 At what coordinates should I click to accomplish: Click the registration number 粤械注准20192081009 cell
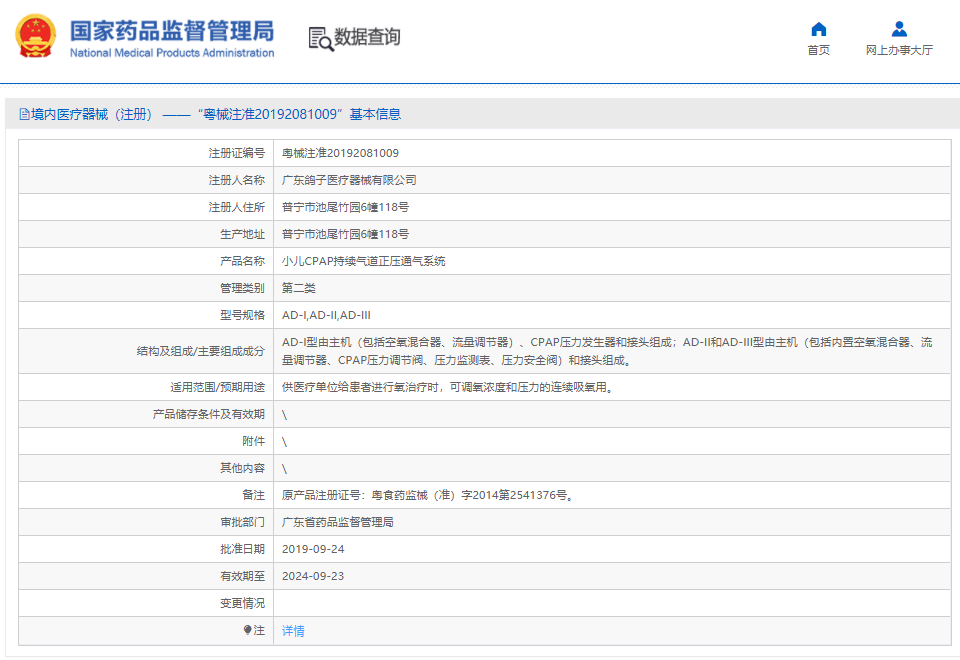[340, 153]
